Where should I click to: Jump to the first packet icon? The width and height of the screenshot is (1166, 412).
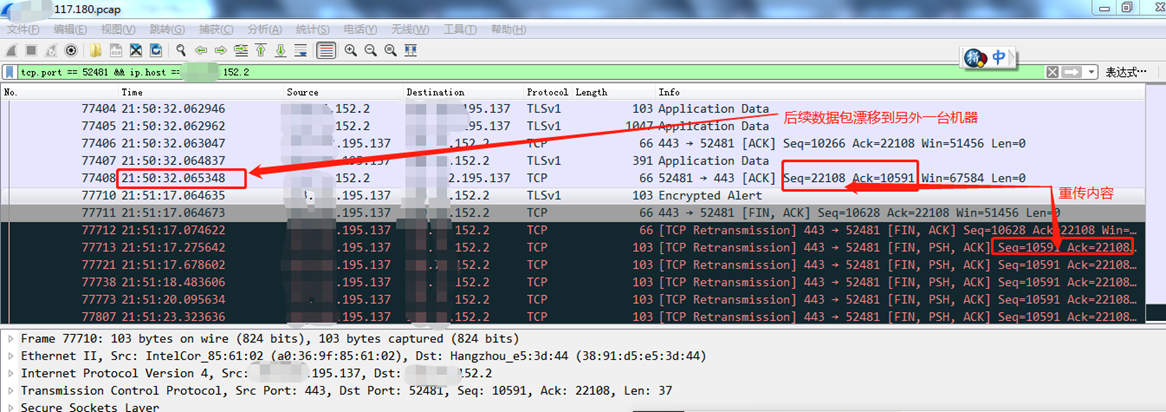point(261,50)
